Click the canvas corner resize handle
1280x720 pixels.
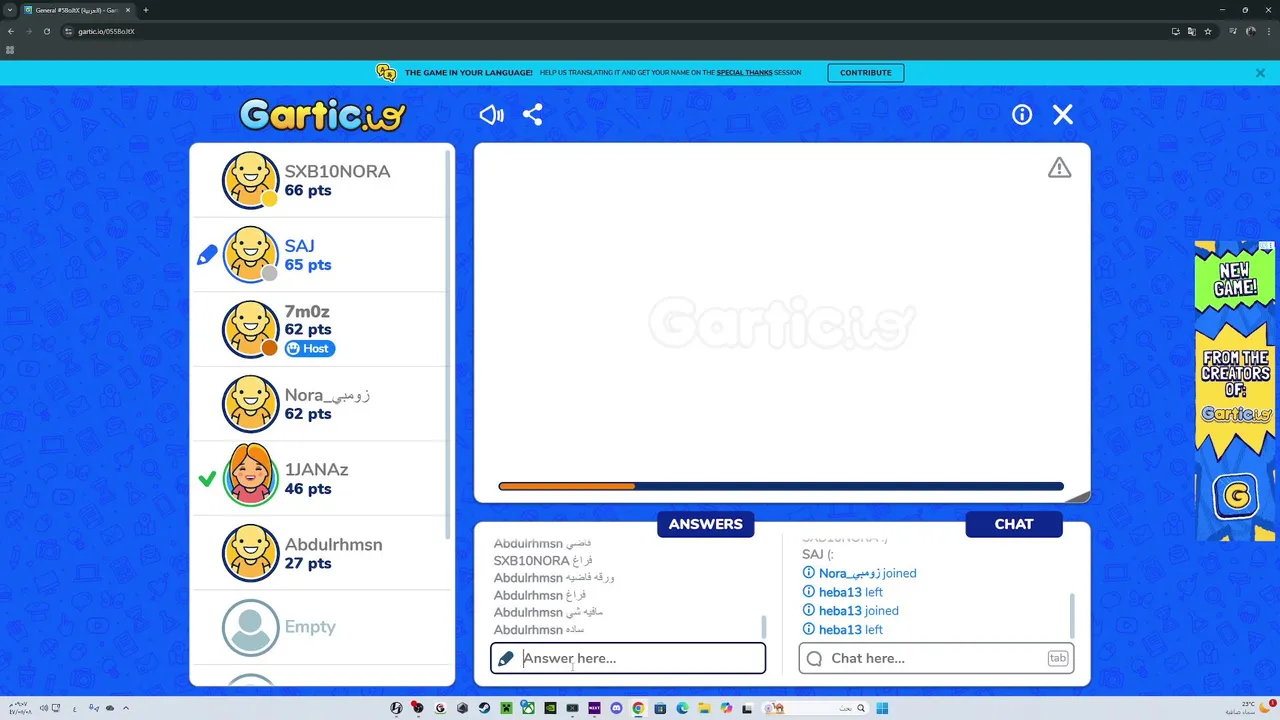point(1078,495)
